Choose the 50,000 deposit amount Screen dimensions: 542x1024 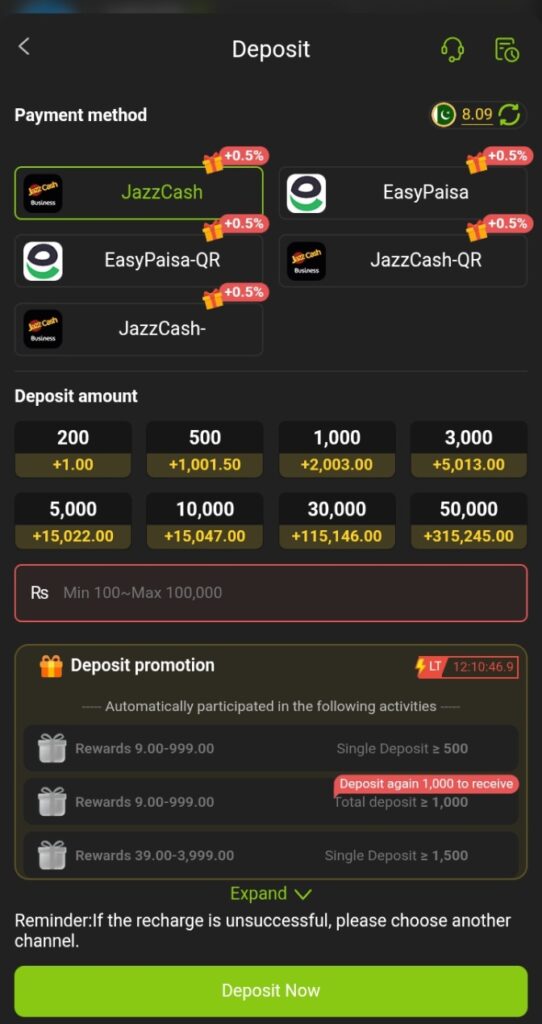[x=469, y=521]
